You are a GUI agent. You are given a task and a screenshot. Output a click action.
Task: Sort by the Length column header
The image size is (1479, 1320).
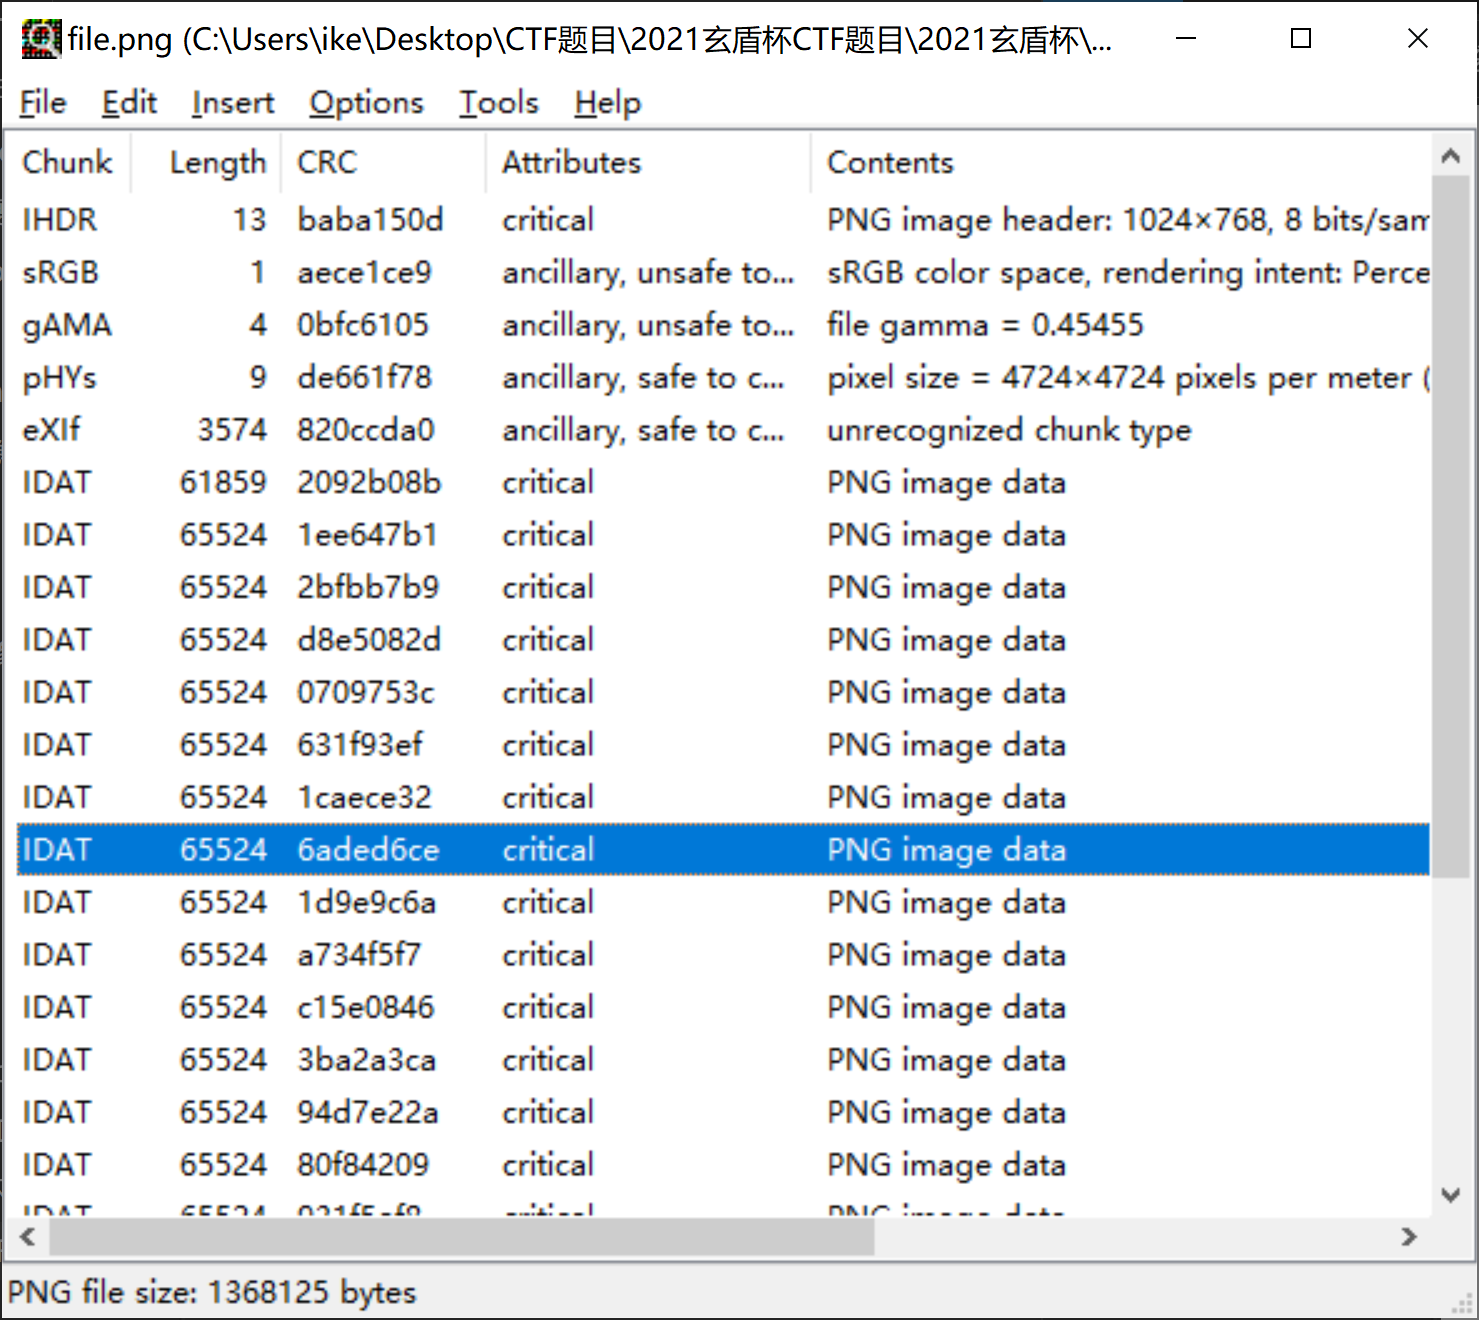point(218,162)
